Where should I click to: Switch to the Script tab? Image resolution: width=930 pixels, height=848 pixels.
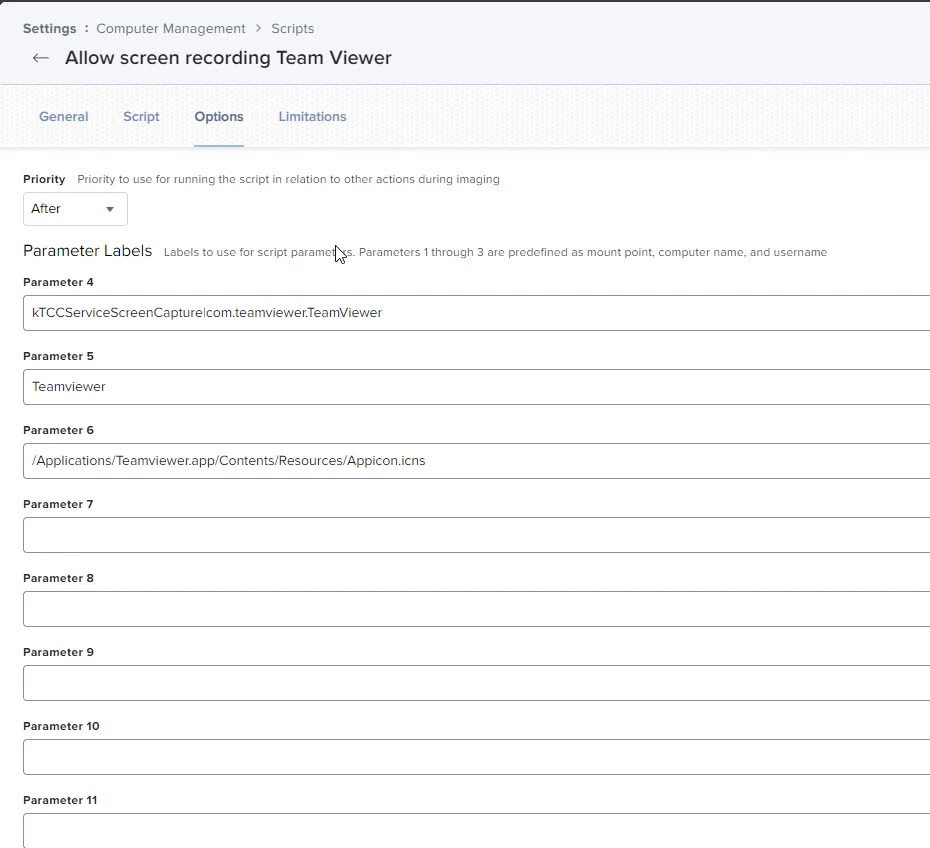[141, 116]
